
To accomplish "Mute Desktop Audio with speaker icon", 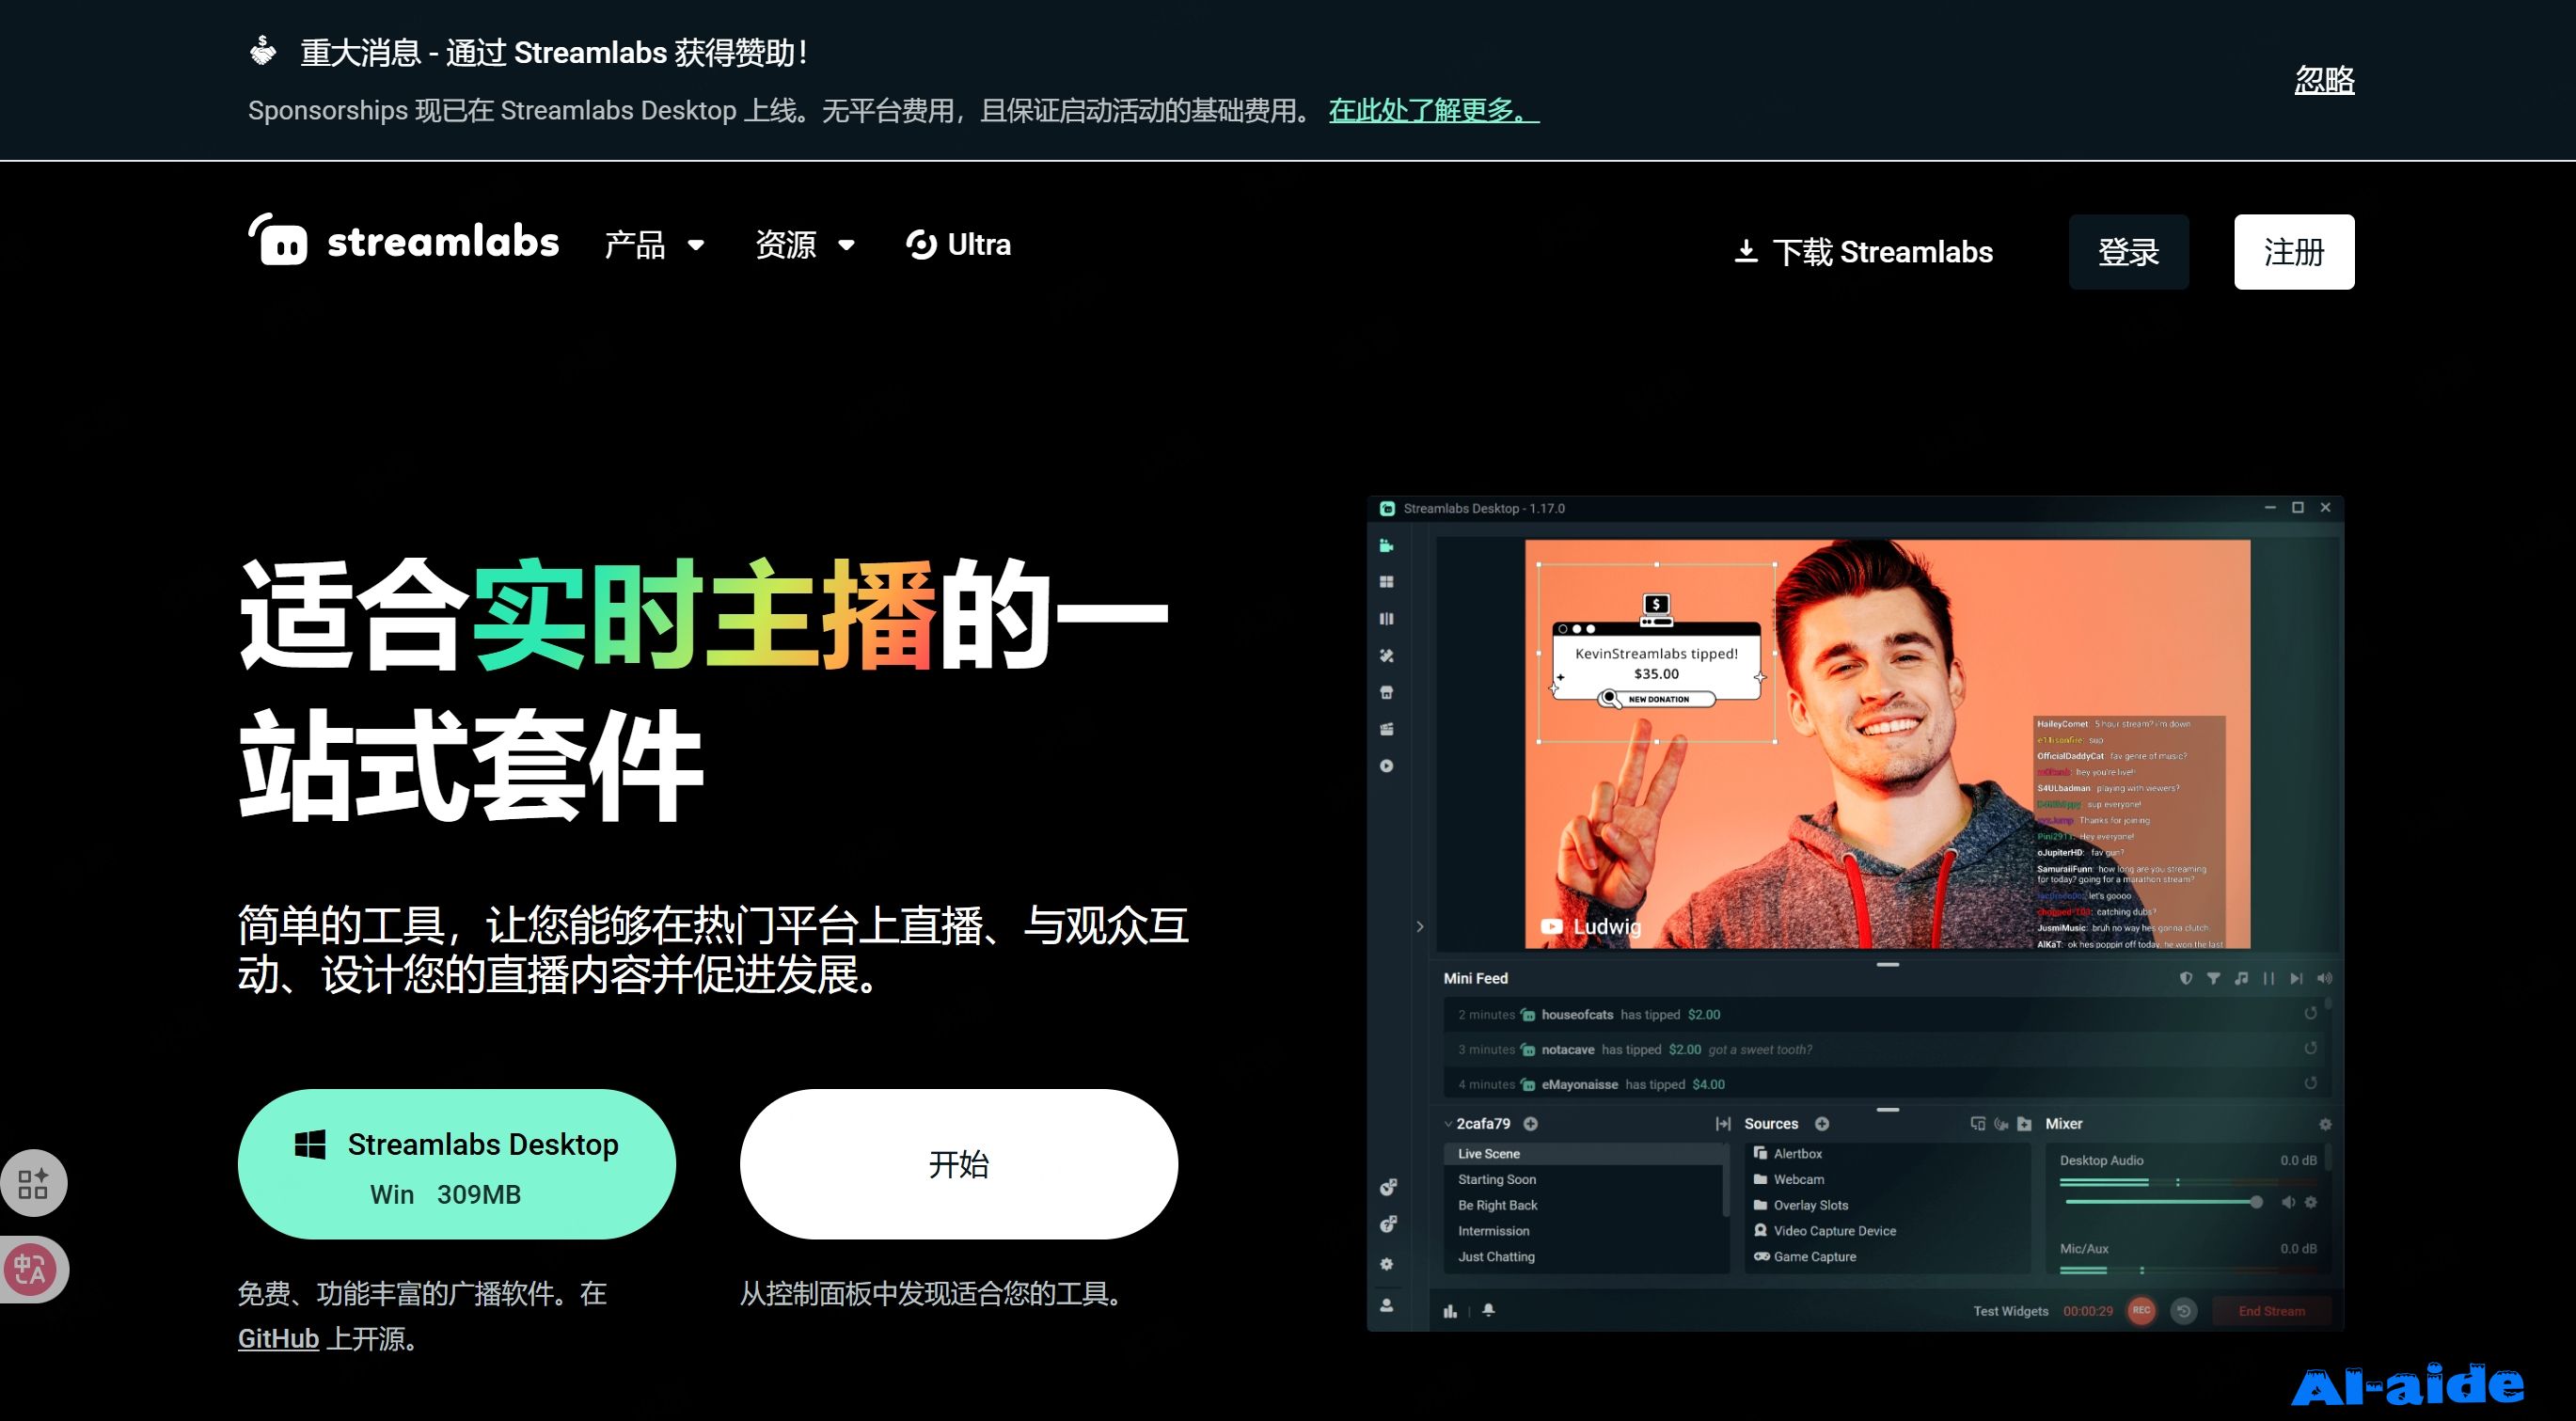I will 2288,1202.
